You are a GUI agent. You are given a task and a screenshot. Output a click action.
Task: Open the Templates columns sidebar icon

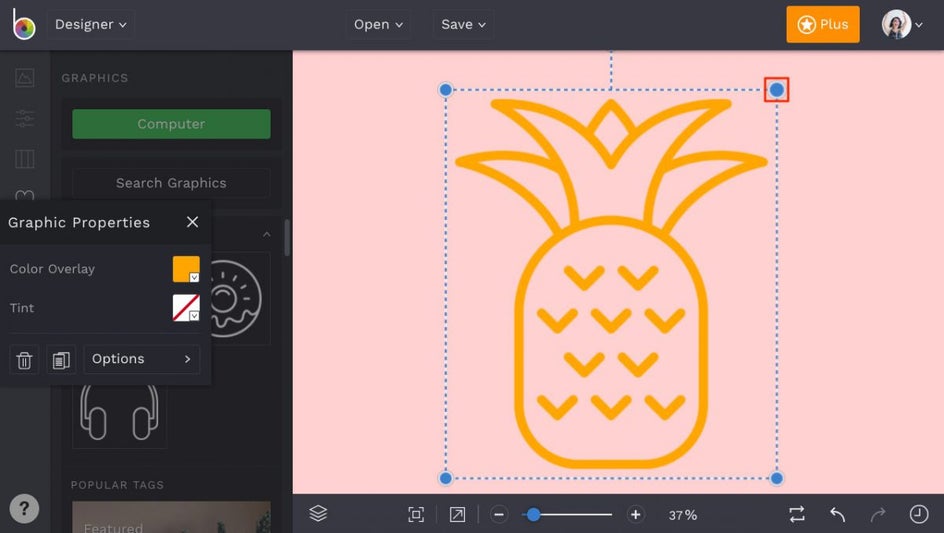[25, 158]
